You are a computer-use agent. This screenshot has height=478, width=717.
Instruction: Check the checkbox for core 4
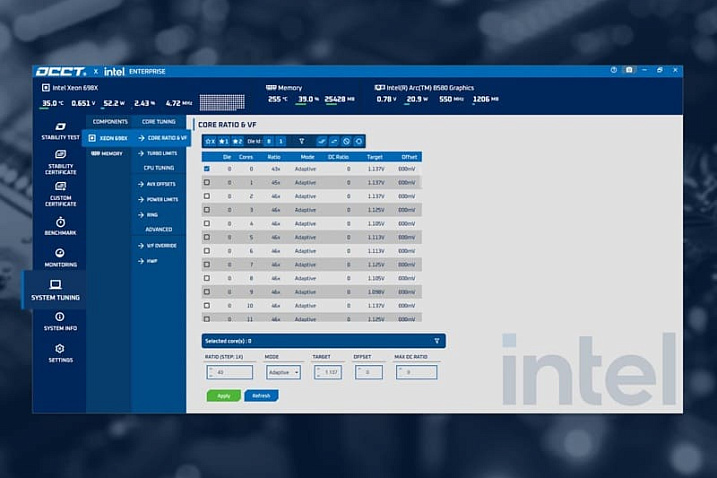click(207, 224)
